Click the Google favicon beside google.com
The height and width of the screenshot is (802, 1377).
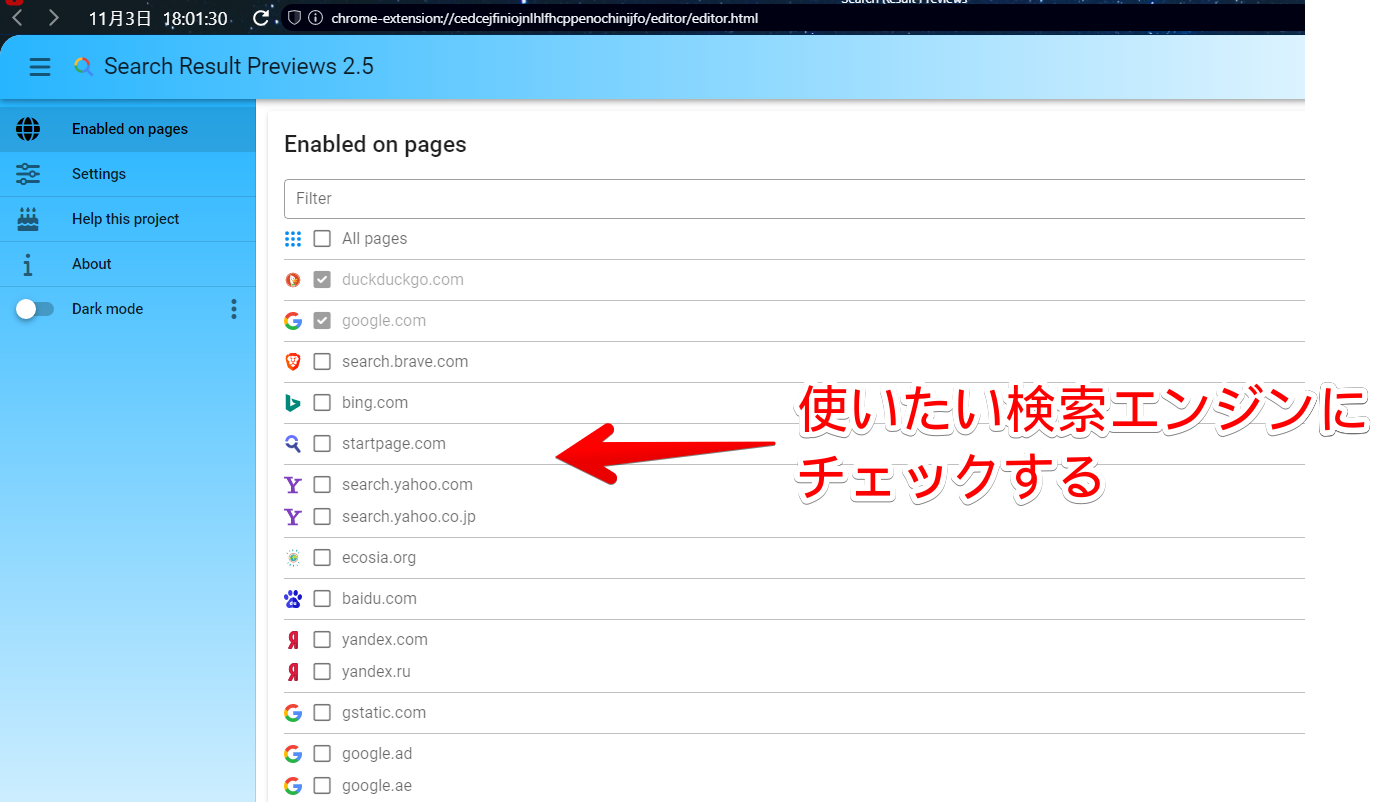(293, 321)
